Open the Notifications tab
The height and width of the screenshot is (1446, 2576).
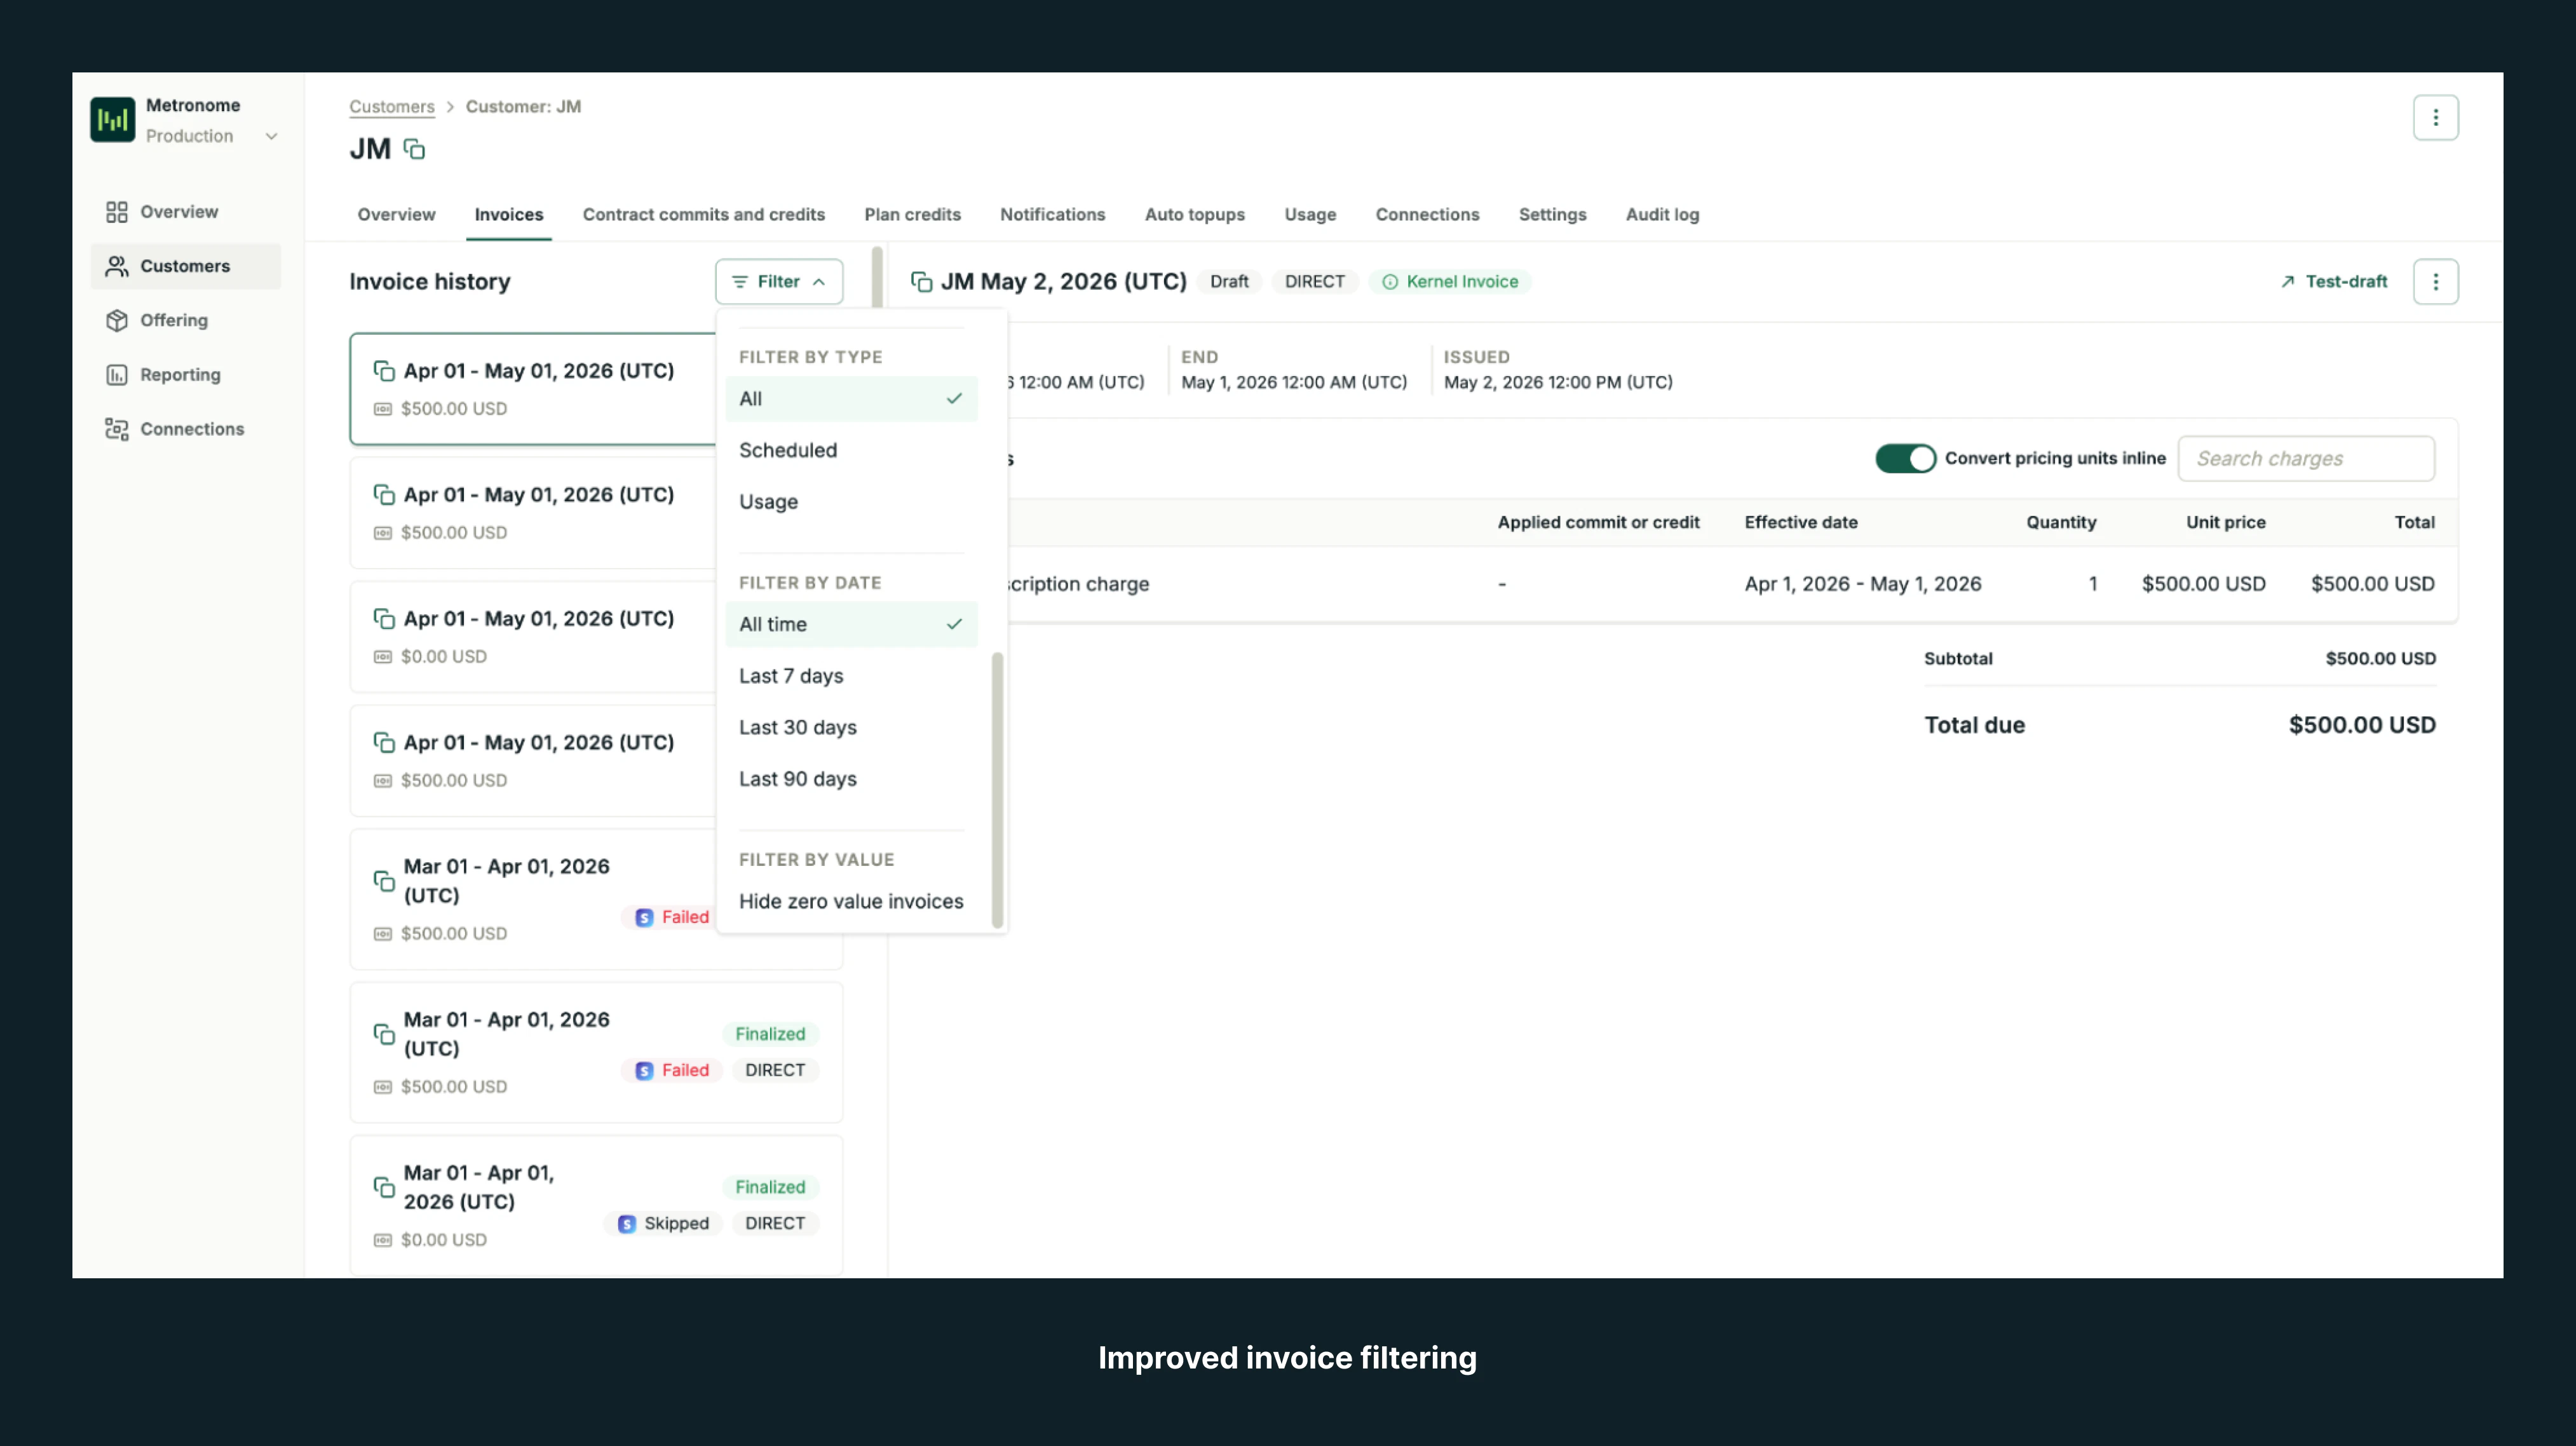pyautogui.click(x=1052, y=214)
